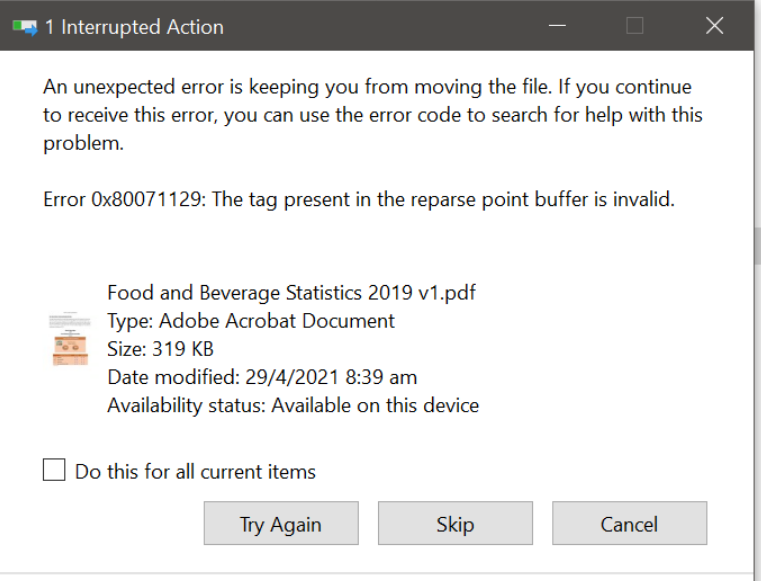The width and height of the screenshot is (761, 581).
Task: Click the disabled maximize window button
Action: 635,26
